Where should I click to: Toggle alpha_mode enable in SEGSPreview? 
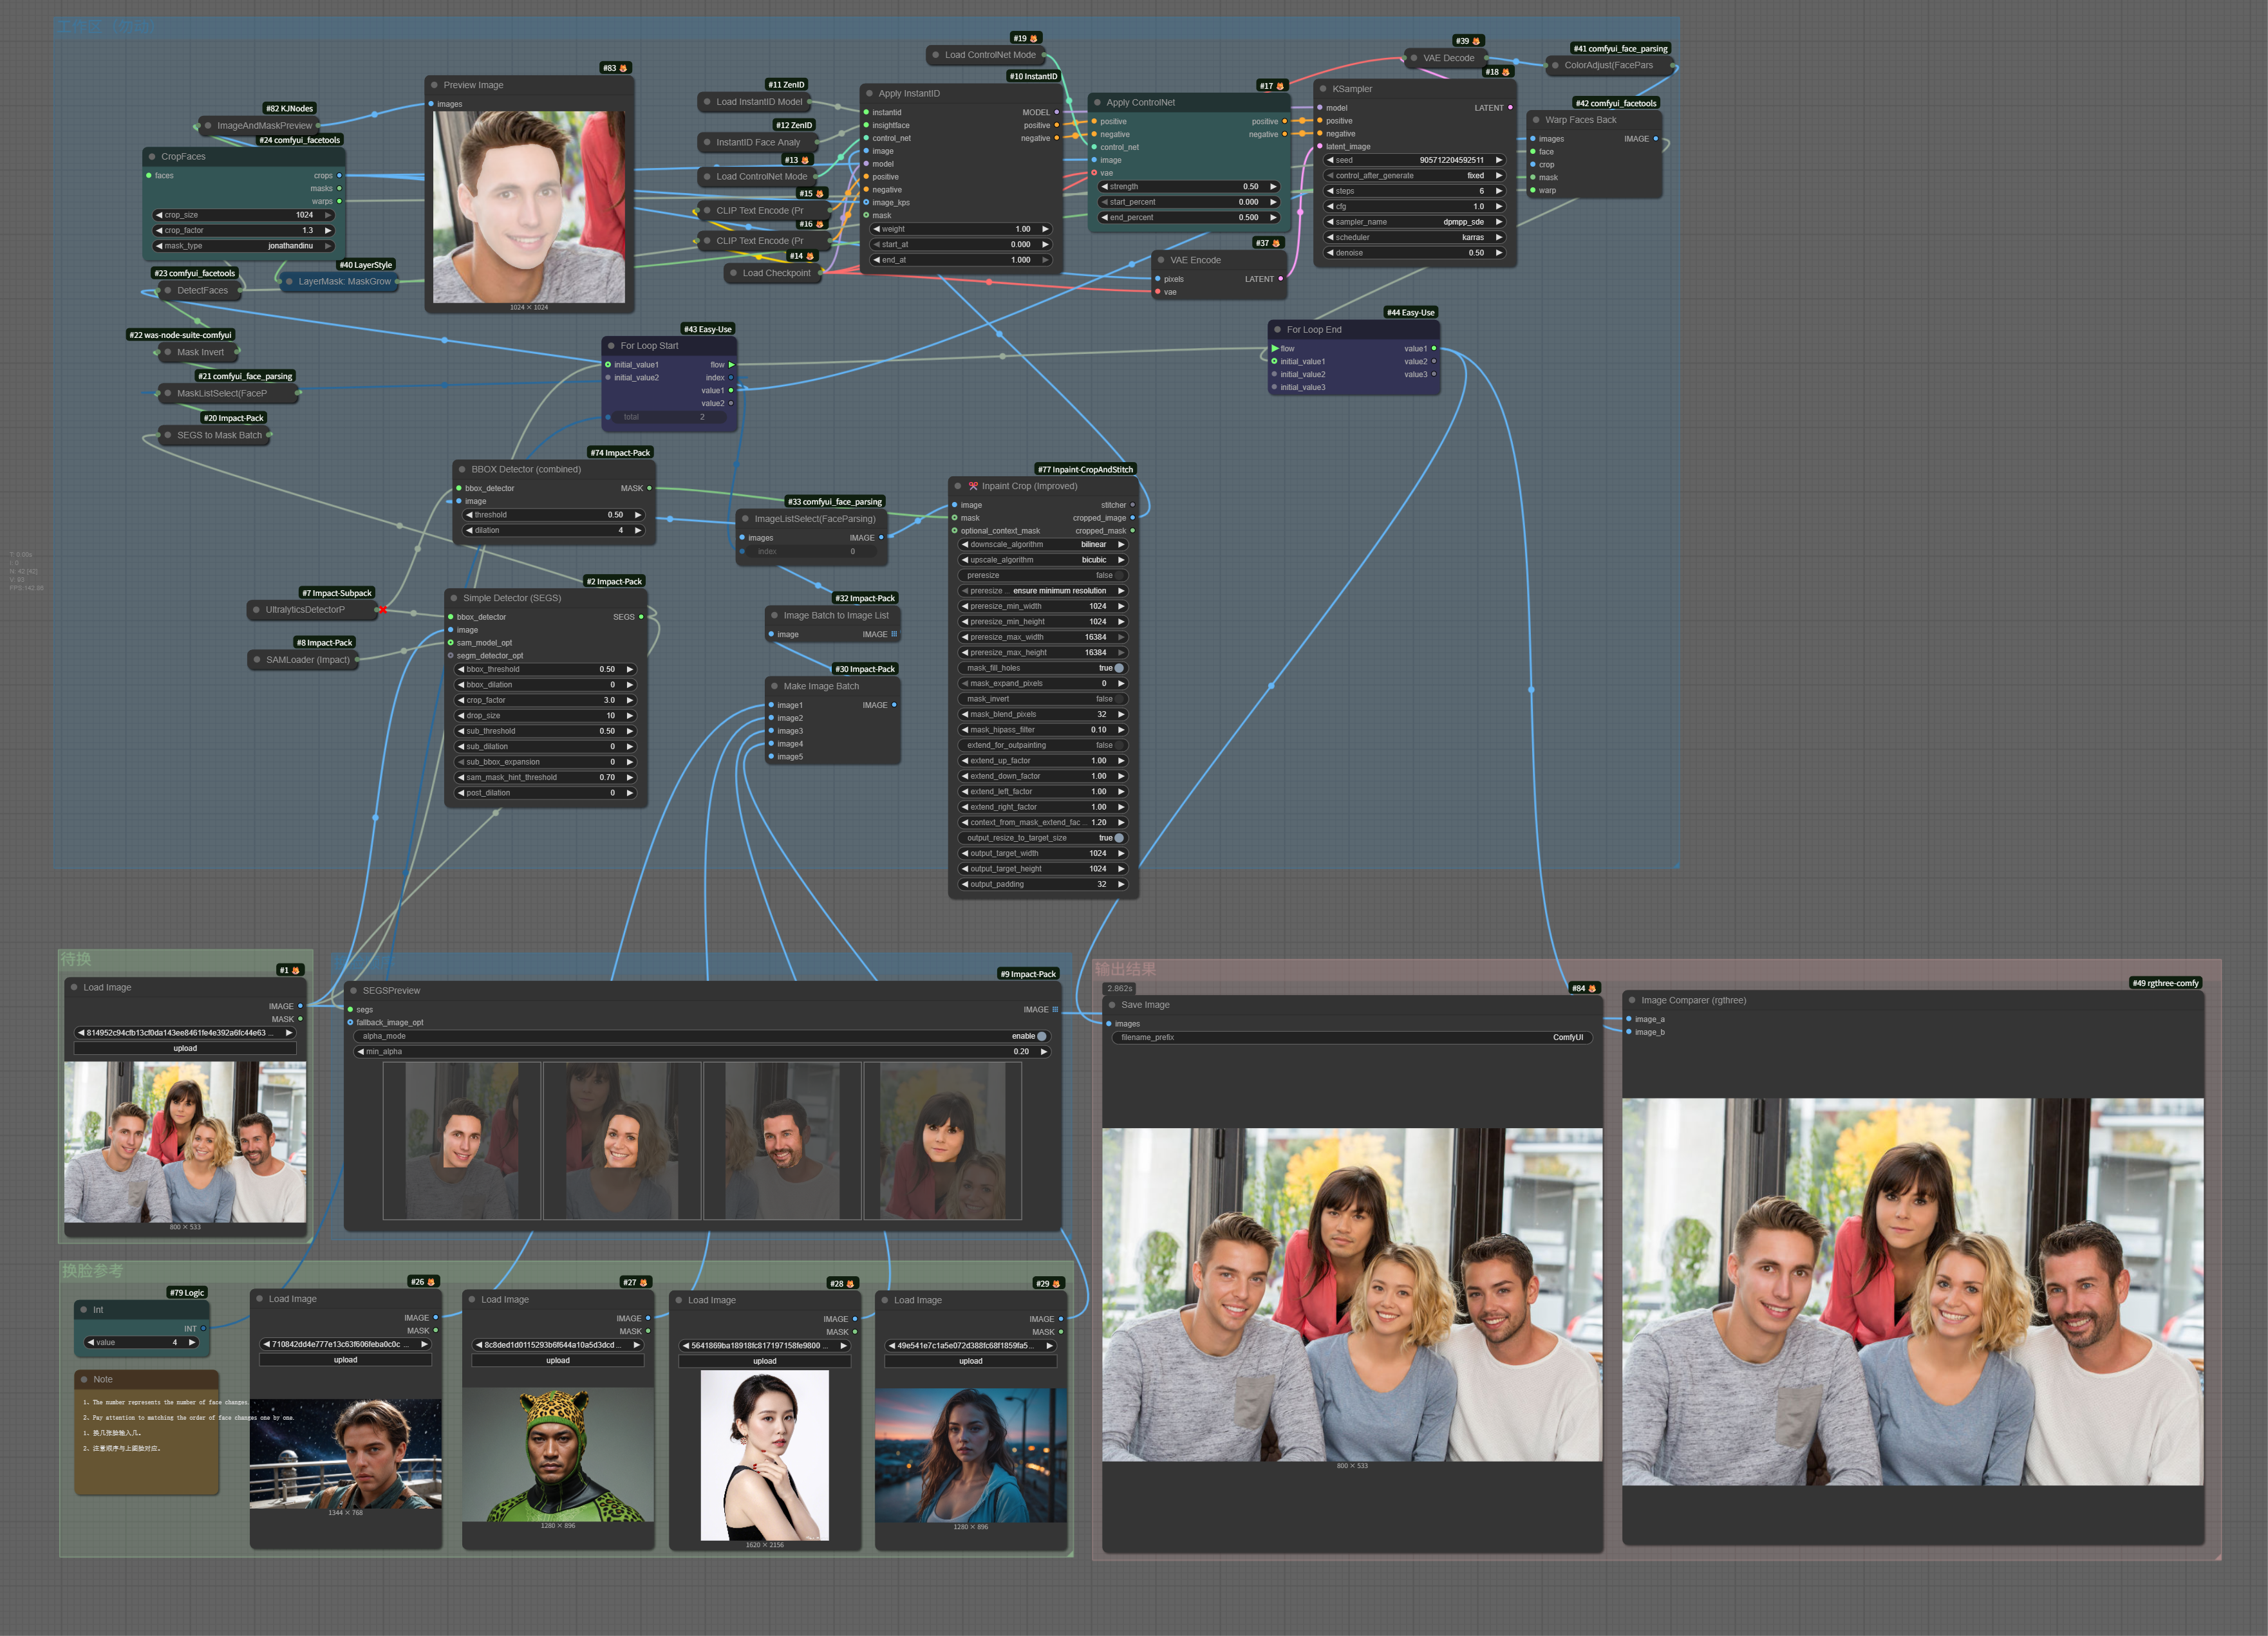[701, 1036]
